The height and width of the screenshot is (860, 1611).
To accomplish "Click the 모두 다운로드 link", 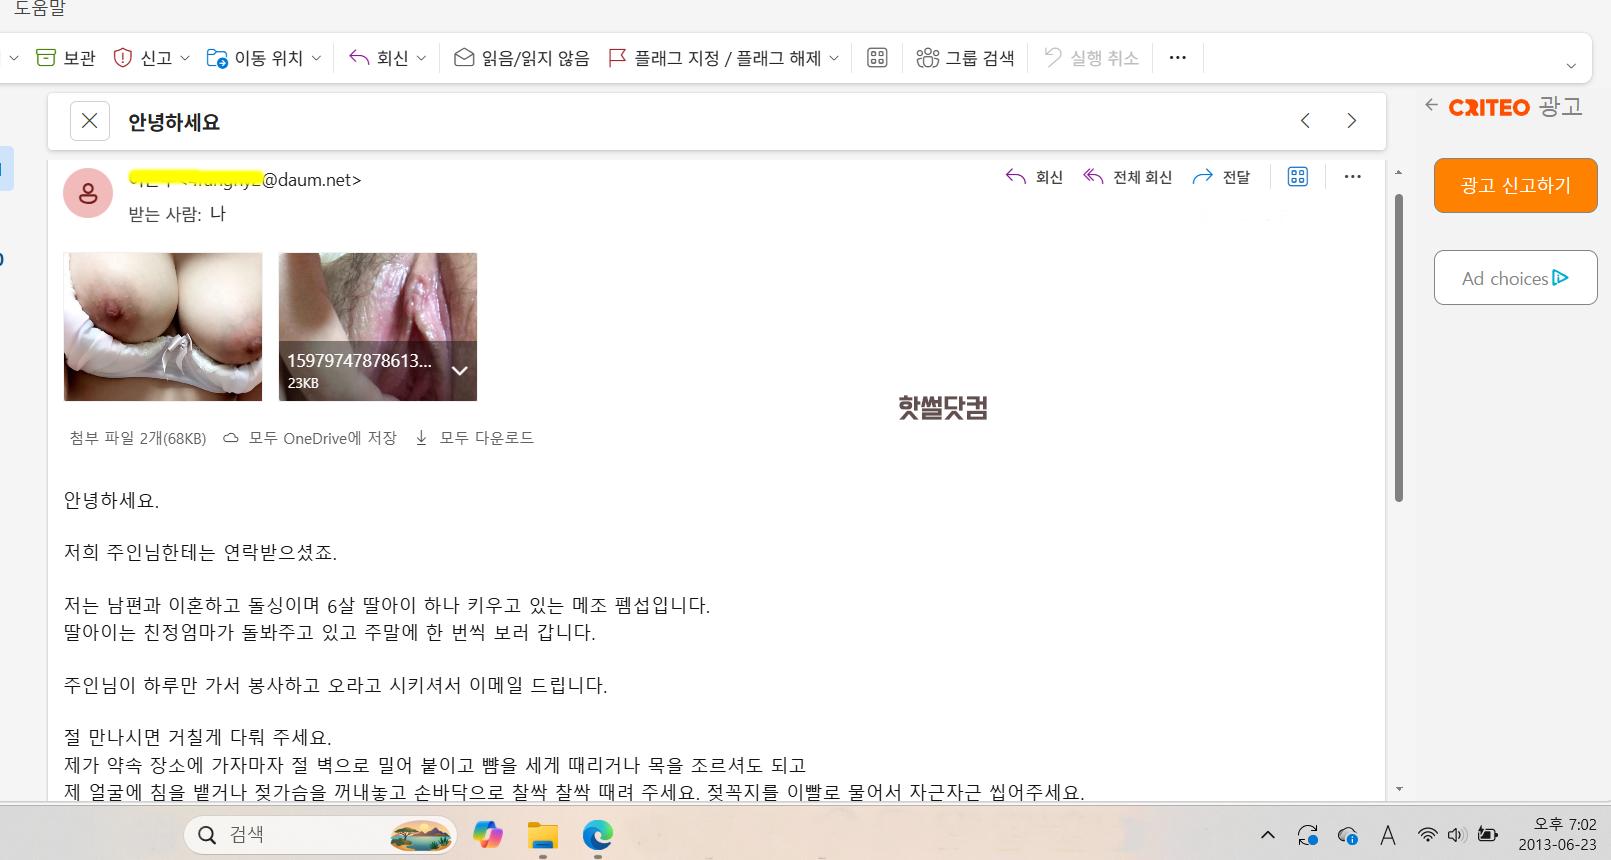I will pos(475,438).
